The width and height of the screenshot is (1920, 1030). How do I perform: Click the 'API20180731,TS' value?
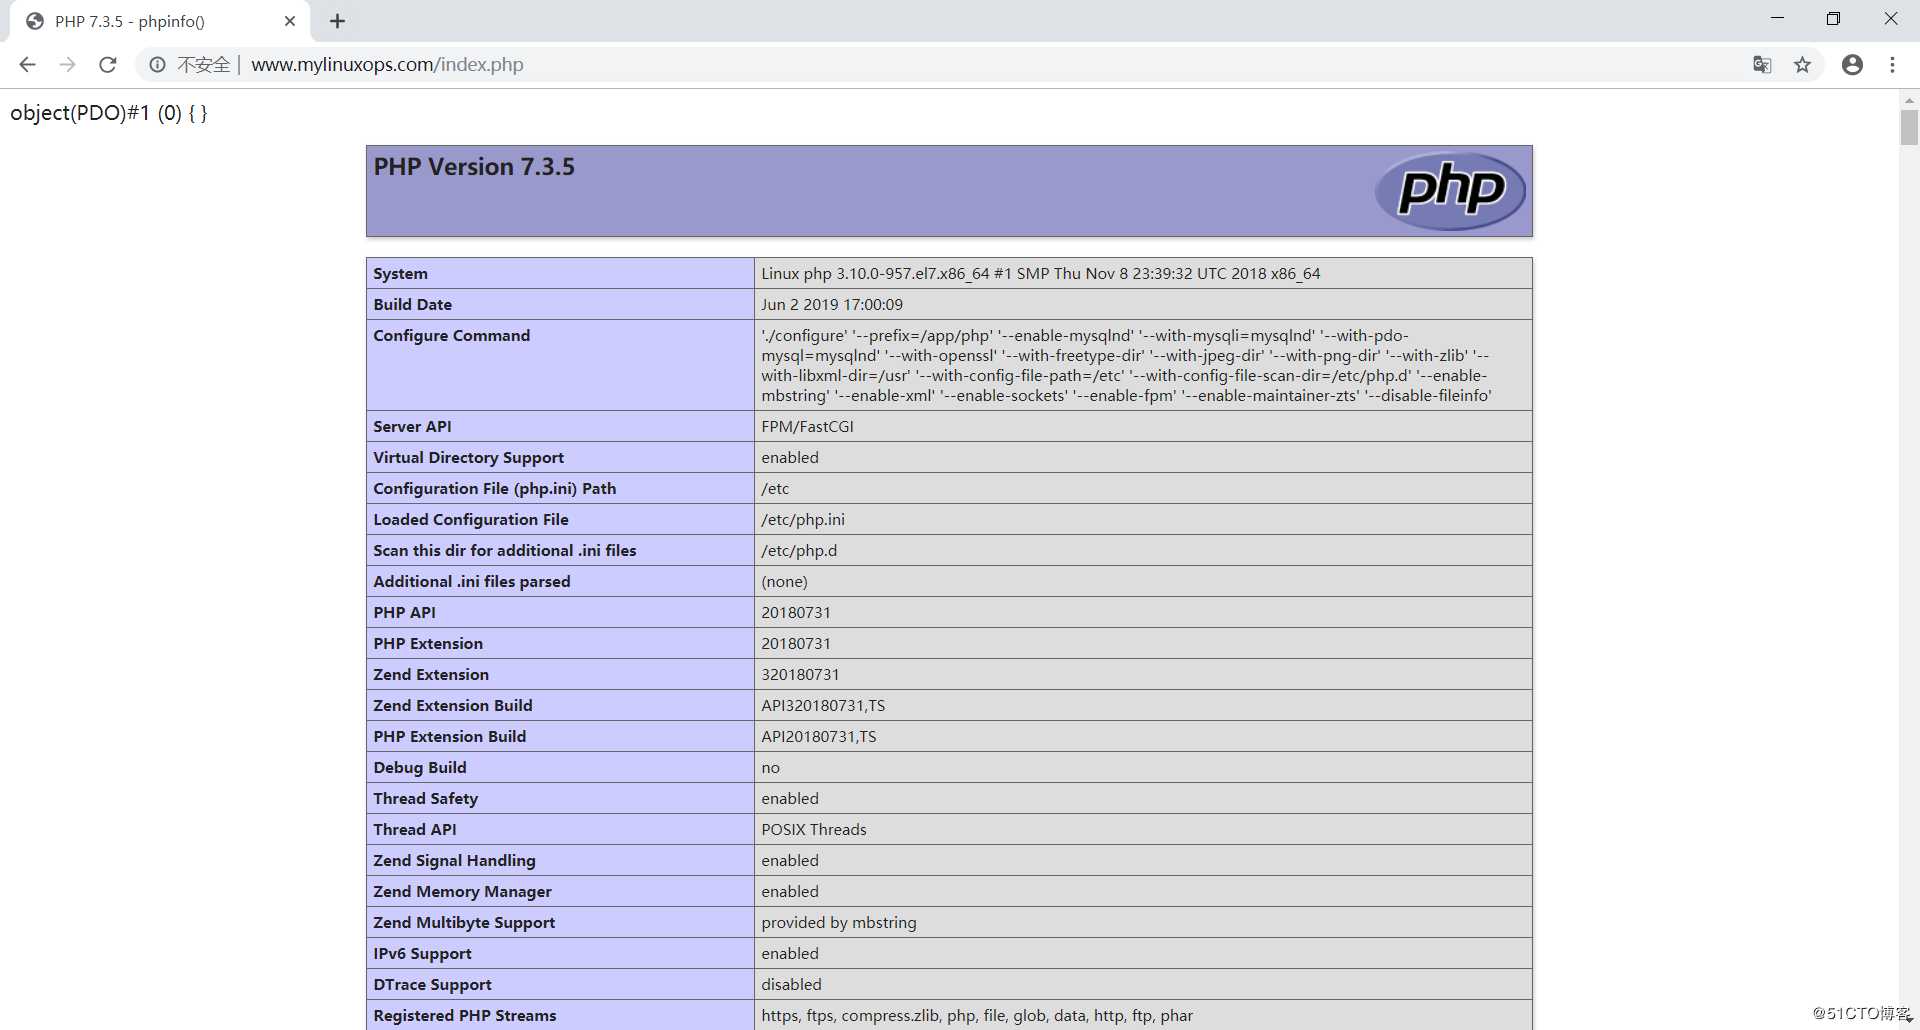tap(818, 737)
